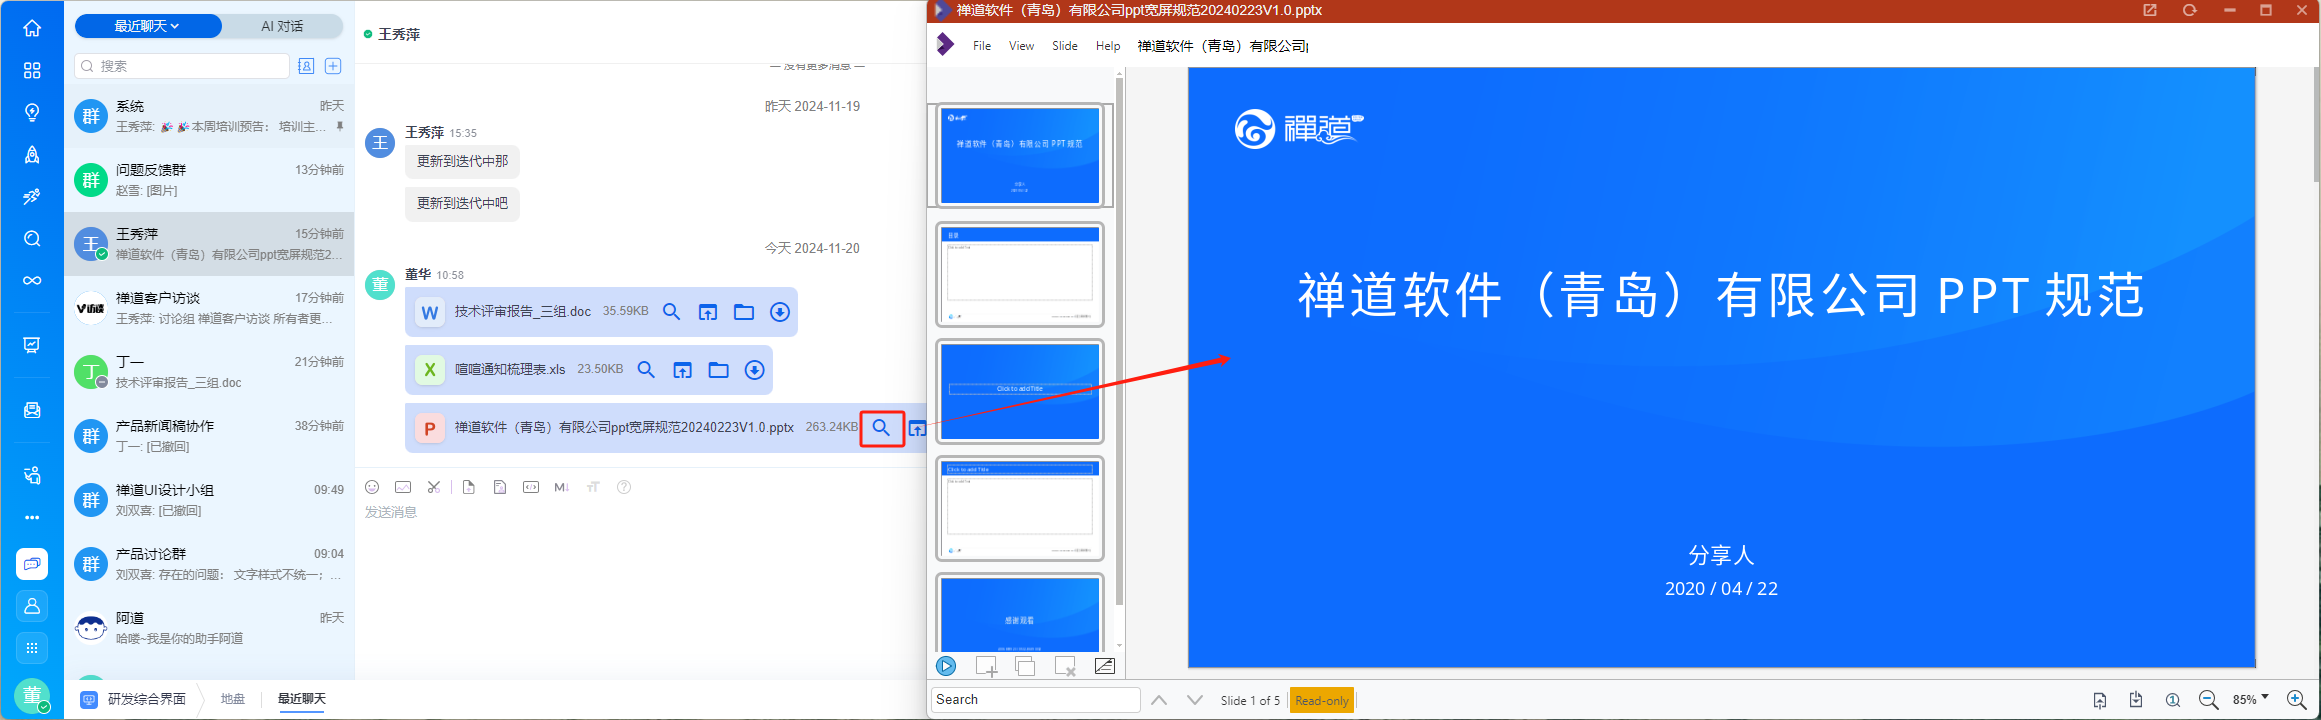Click the 技术评审报告_三组.doc file name

point(523,312)
